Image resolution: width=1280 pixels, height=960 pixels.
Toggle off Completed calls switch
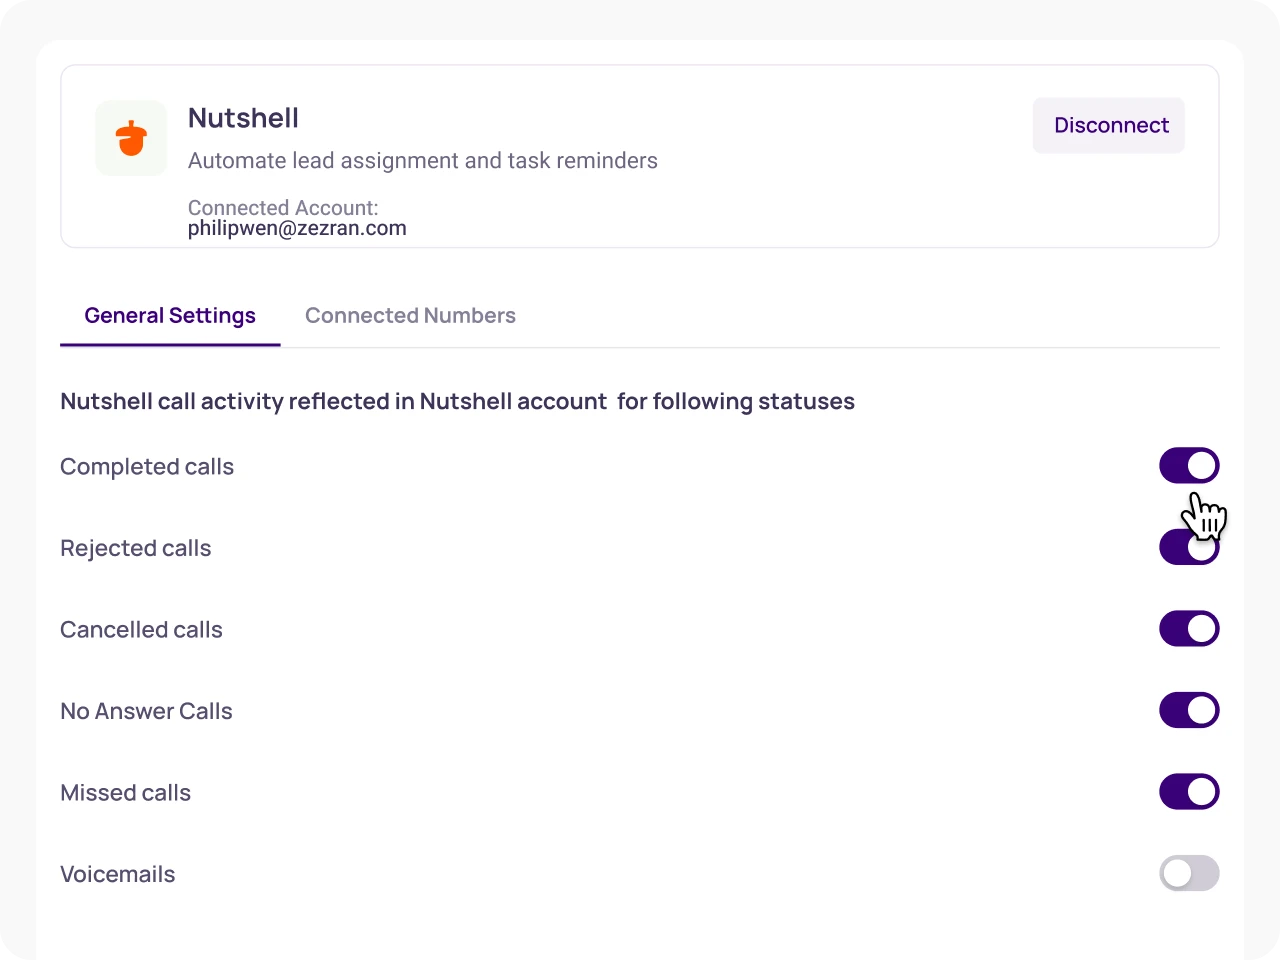[x=1189, y=465]
